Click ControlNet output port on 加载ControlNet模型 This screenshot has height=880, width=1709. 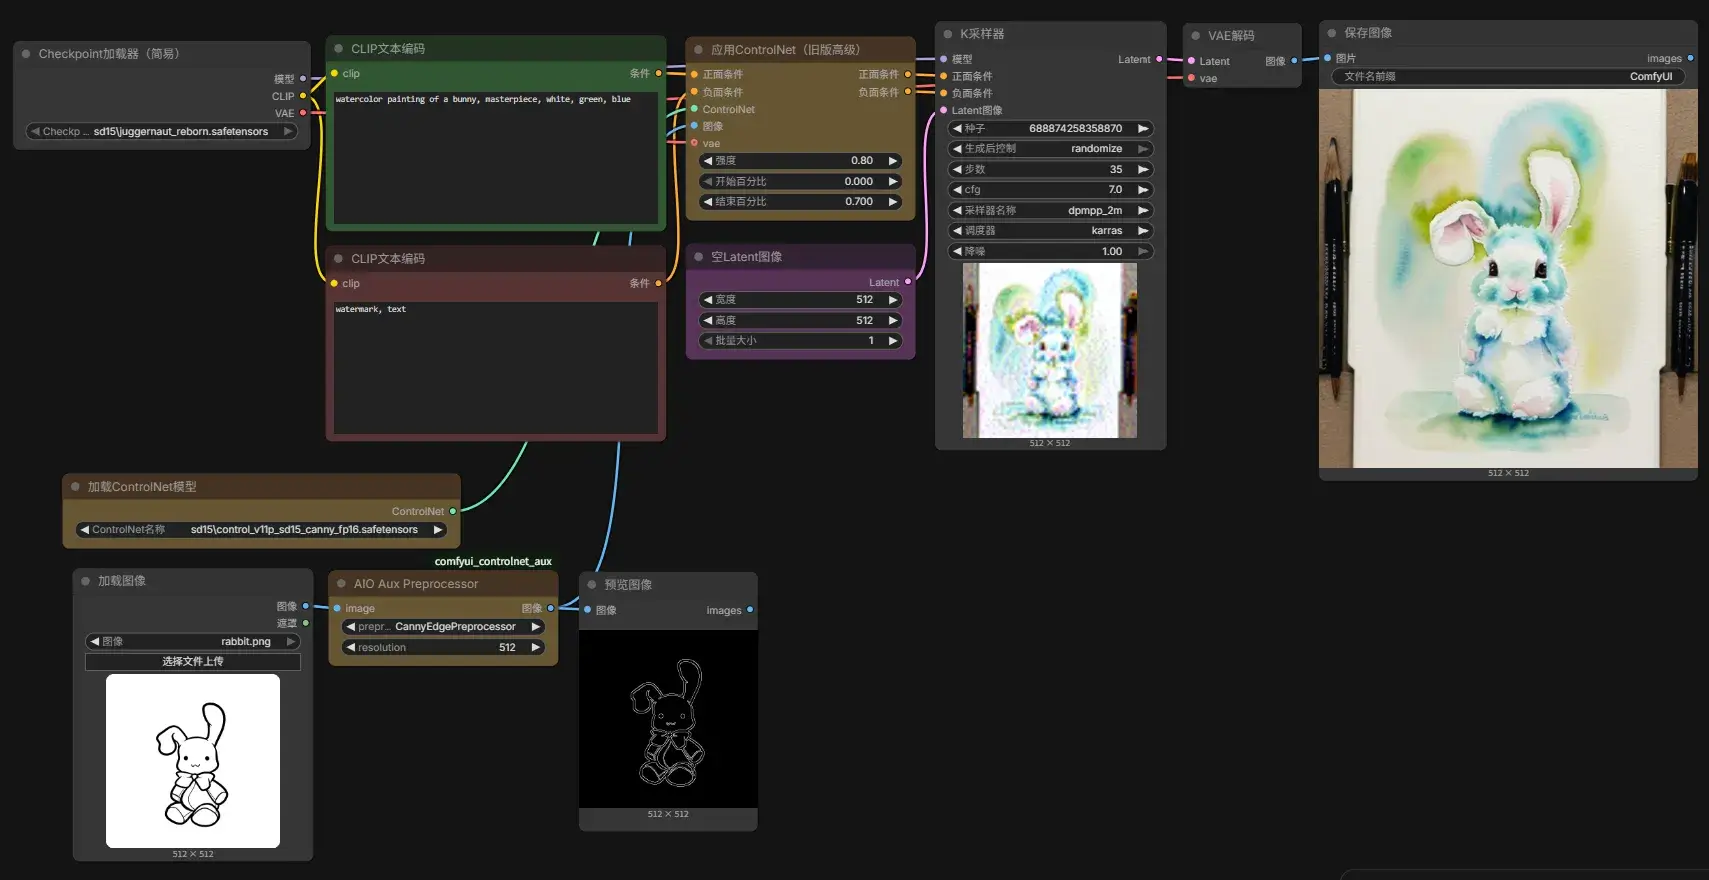(453, 512)
